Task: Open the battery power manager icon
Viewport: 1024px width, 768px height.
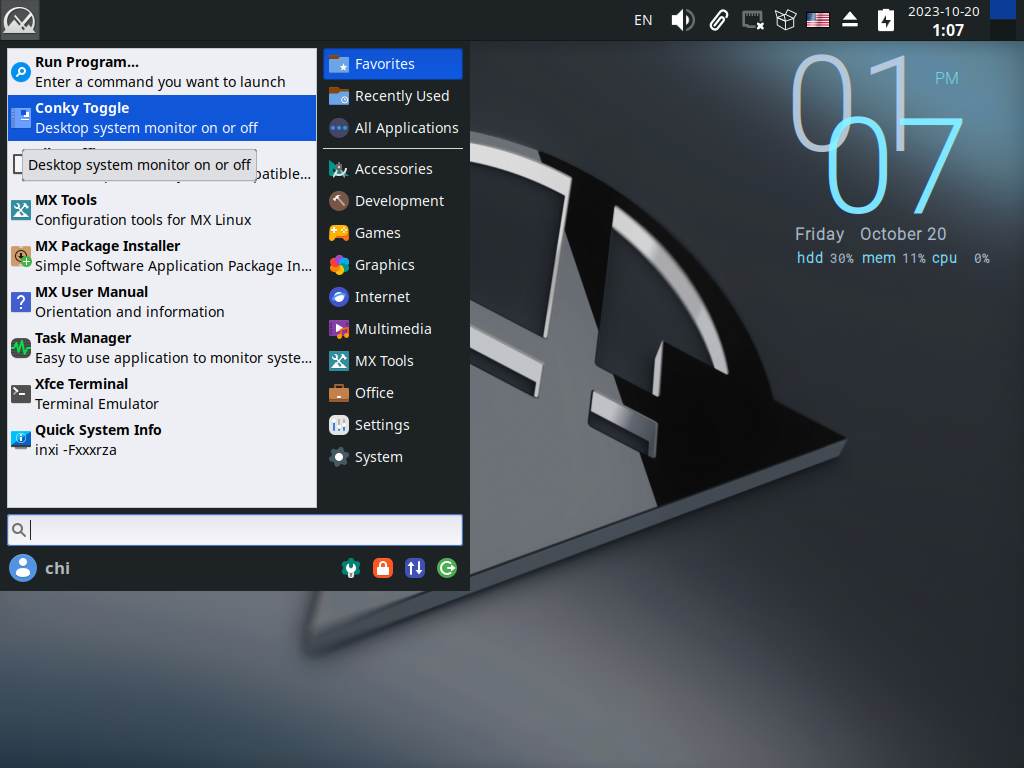Action: pos(886,20)
